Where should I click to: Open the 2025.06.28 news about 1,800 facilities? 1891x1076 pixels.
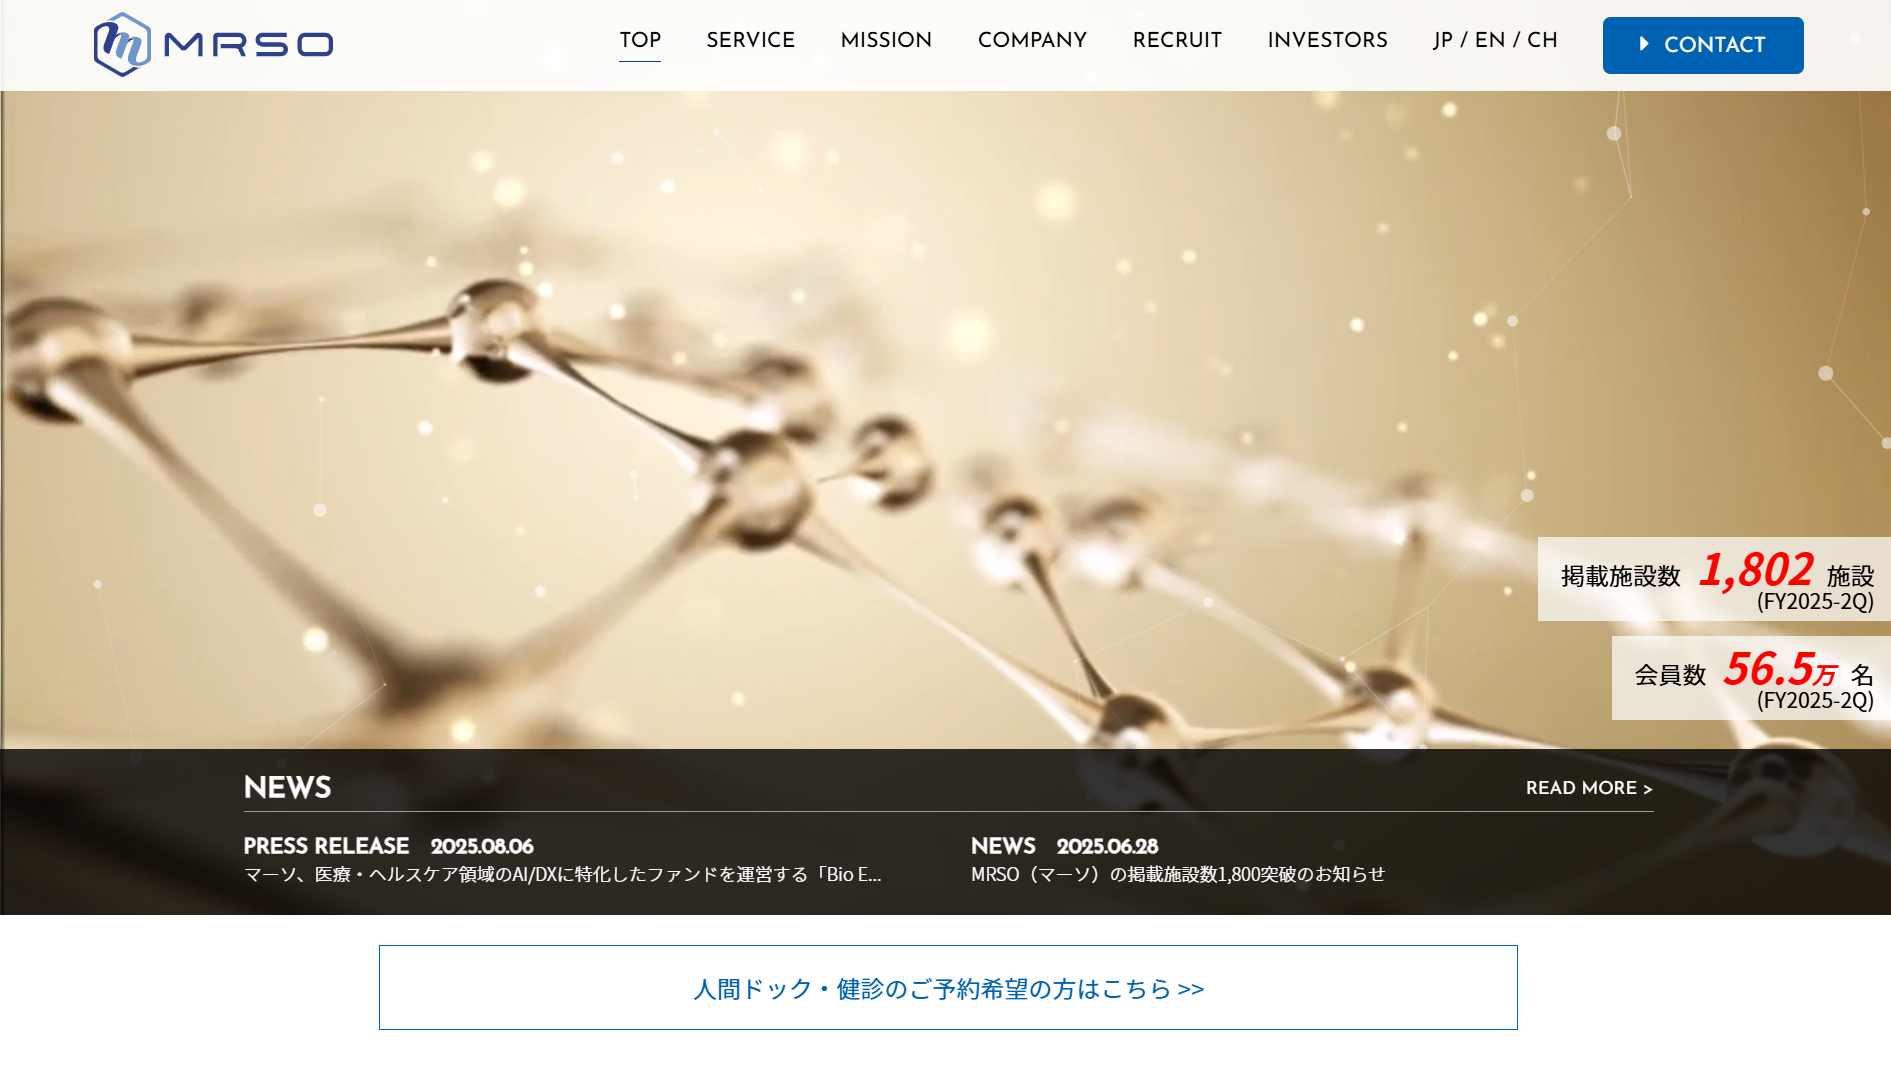1178,860
